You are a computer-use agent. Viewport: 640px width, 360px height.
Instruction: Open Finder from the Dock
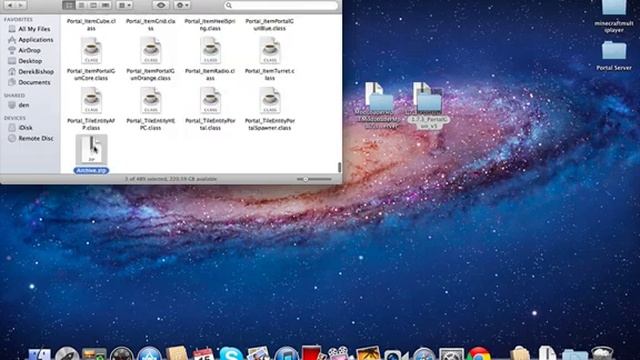tap(39, 354)
